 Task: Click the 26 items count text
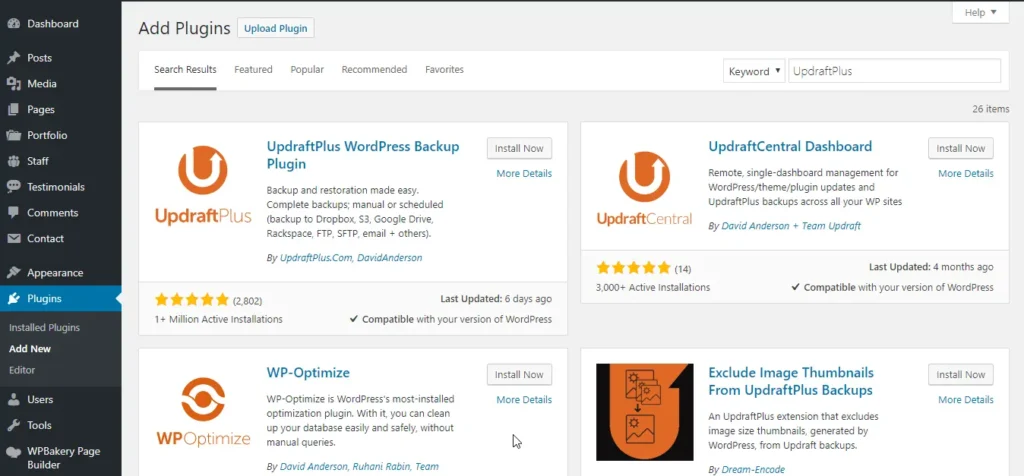[990, 109]
